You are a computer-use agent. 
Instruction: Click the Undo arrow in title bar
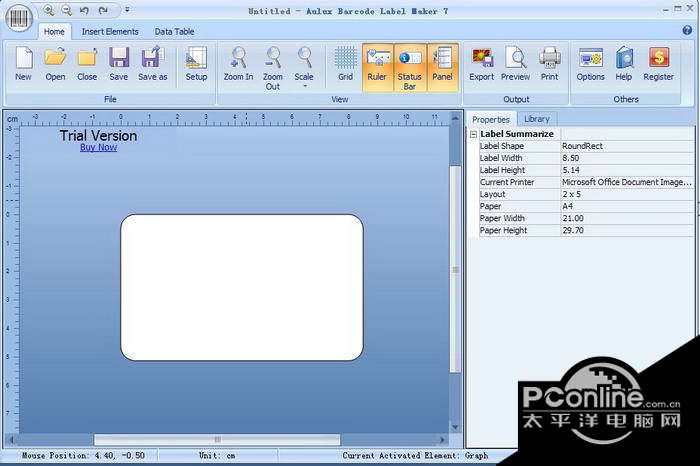84,10
